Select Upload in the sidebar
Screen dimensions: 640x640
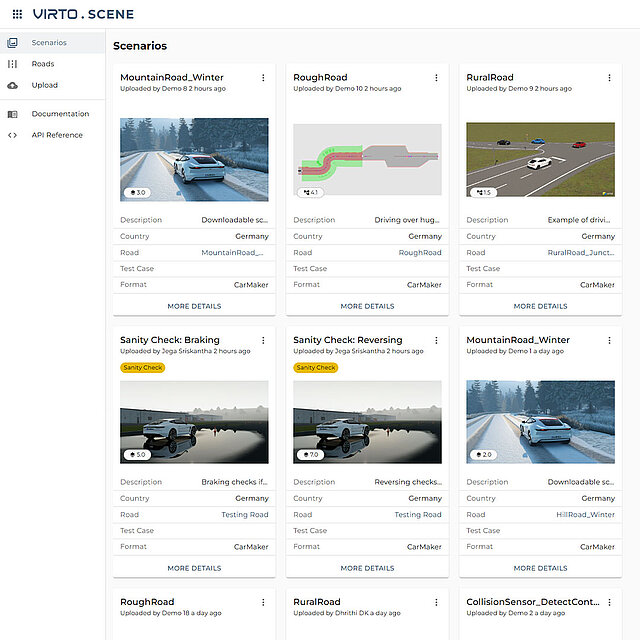tap(45, 86)
